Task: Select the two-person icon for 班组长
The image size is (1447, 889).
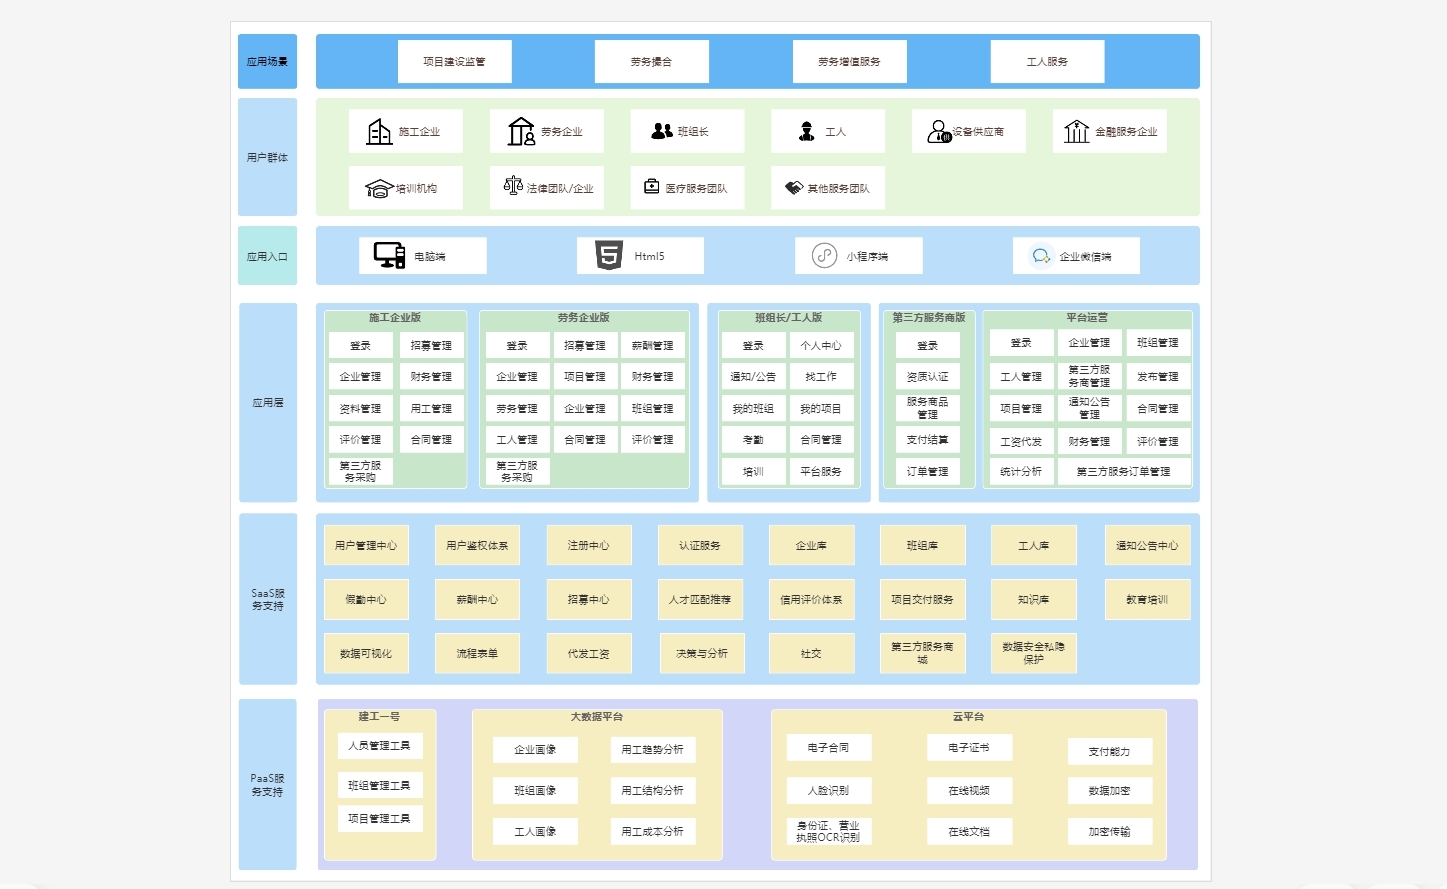Action: coord(662,131)
